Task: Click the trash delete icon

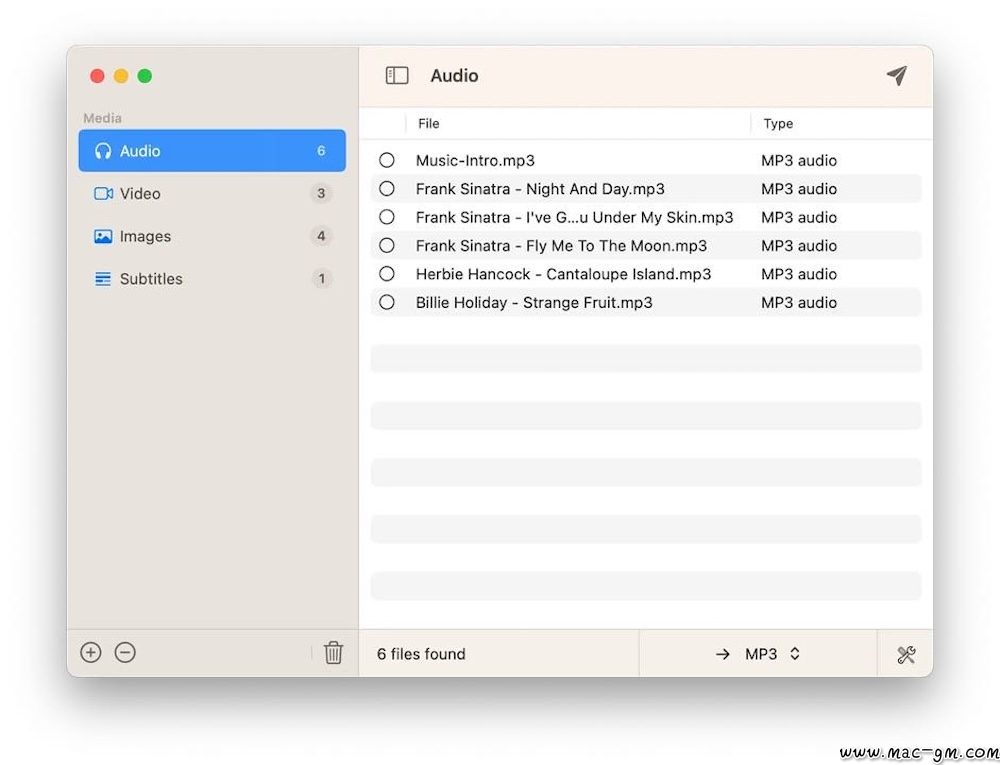Action: (333, 652)
